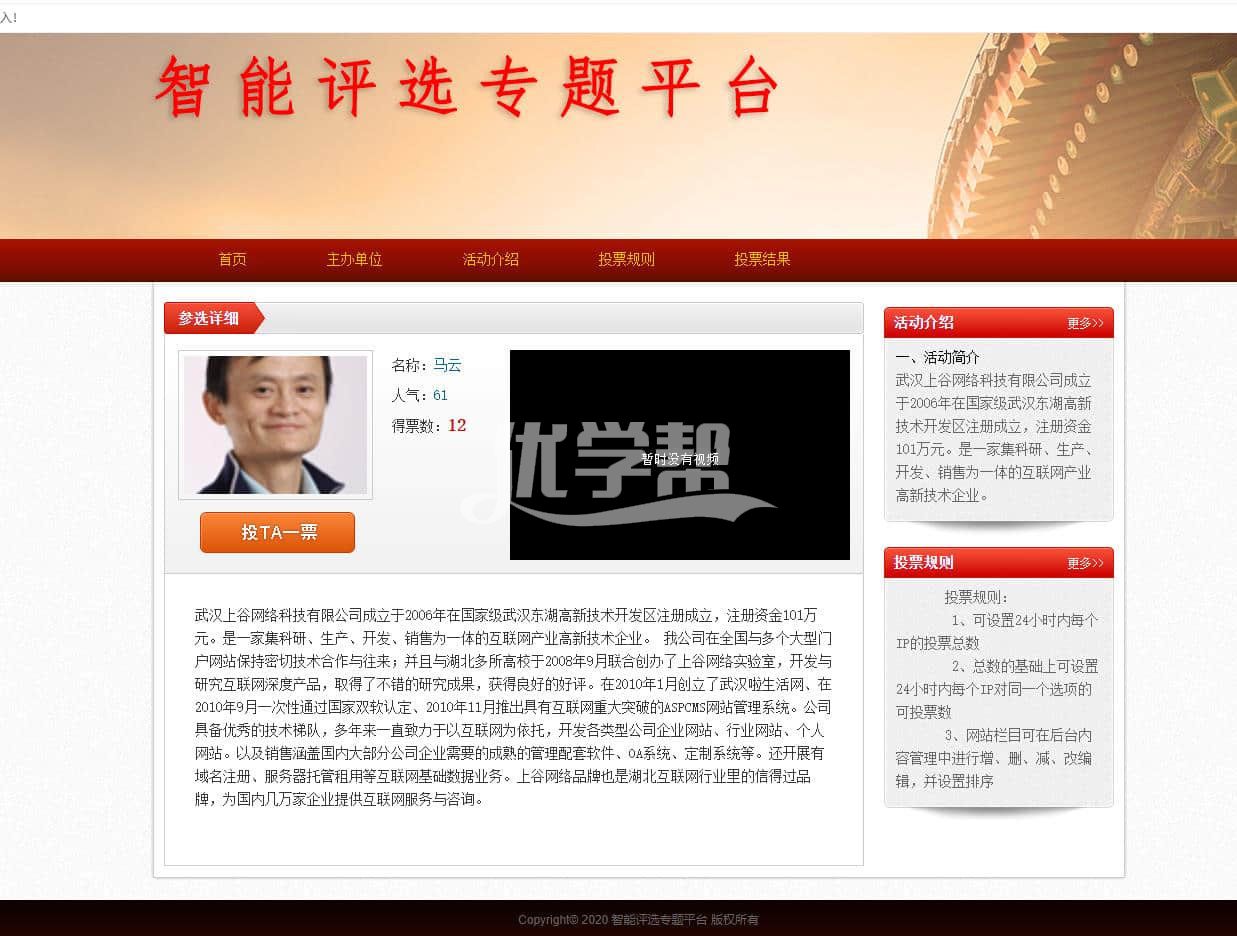1237x936 pixels.
Task: Click the 人气 value 61
Action: click(440, 395)
